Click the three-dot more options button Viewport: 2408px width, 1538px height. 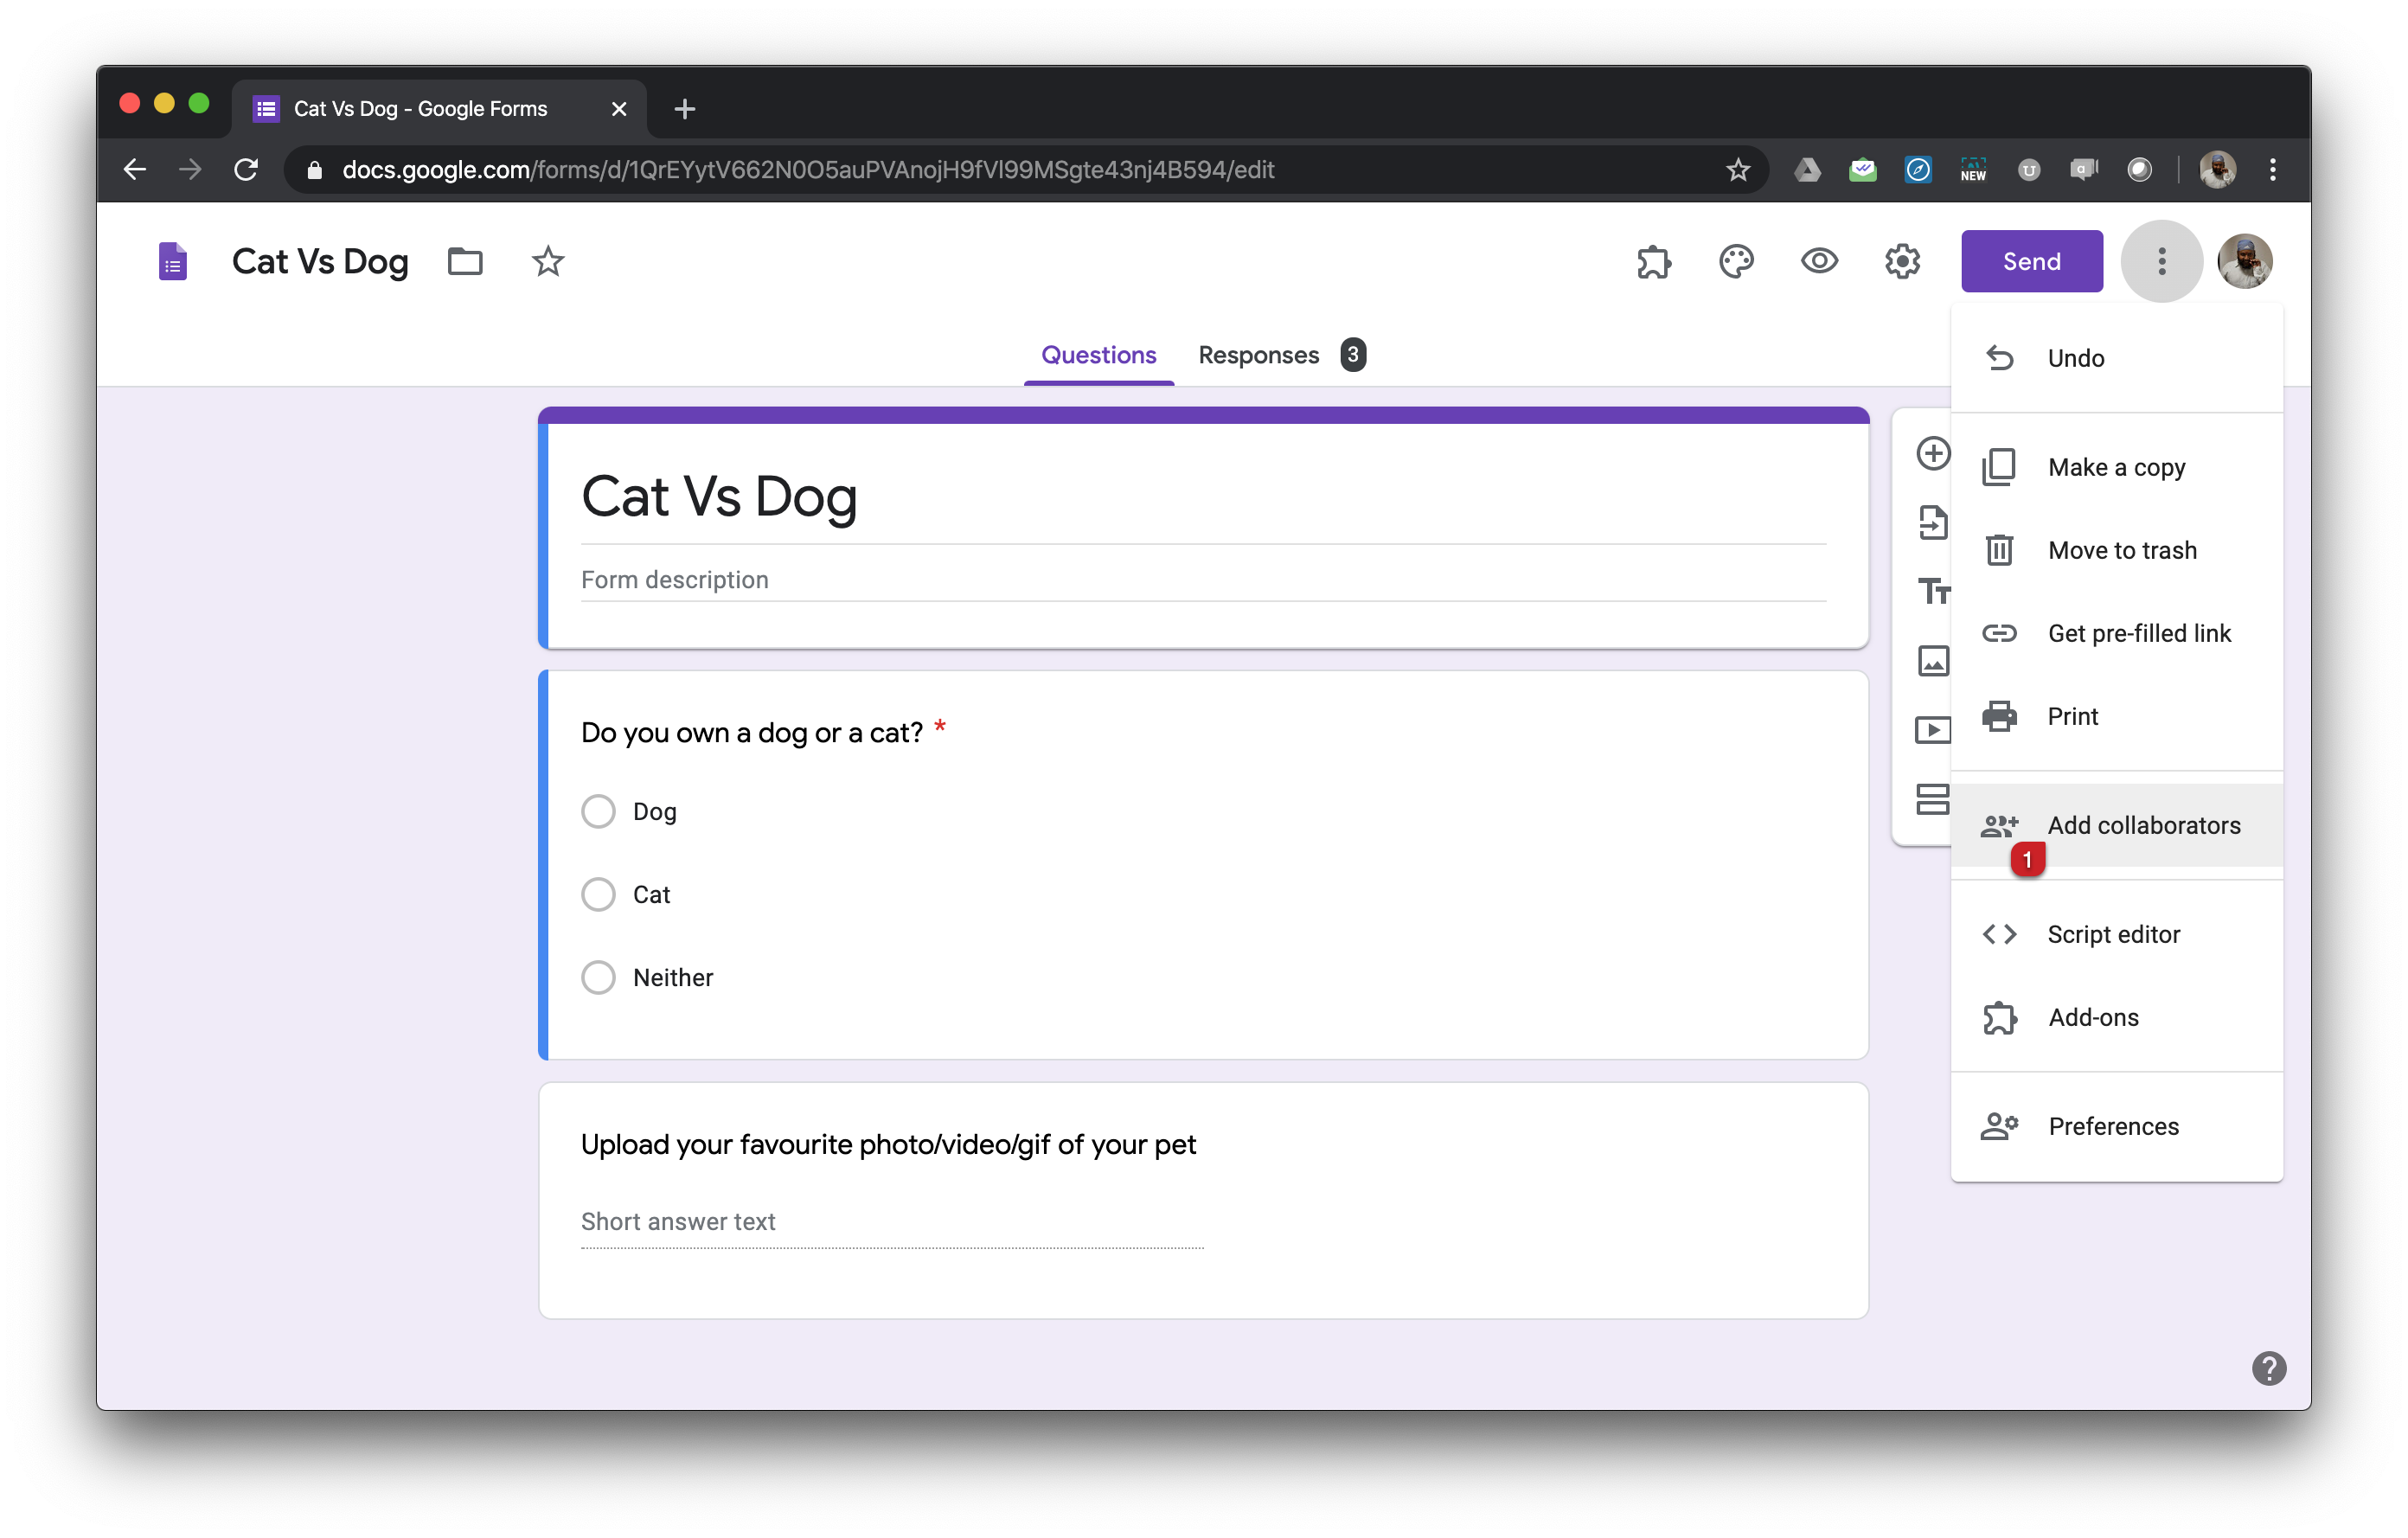(2161, 261)
